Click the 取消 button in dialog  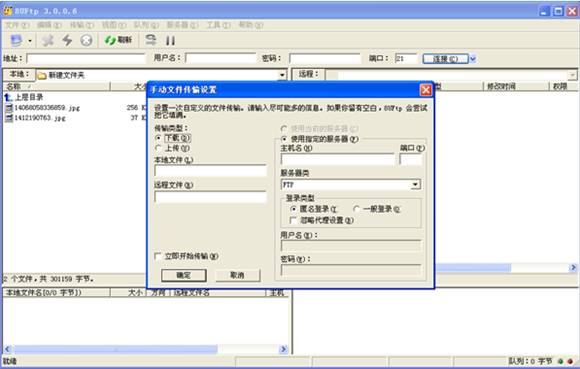237,275
